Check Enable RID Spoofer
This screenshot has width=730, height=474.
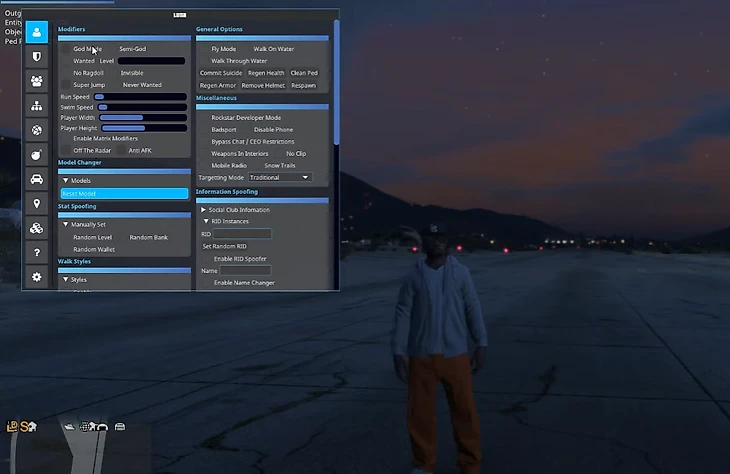pos(206,258)
